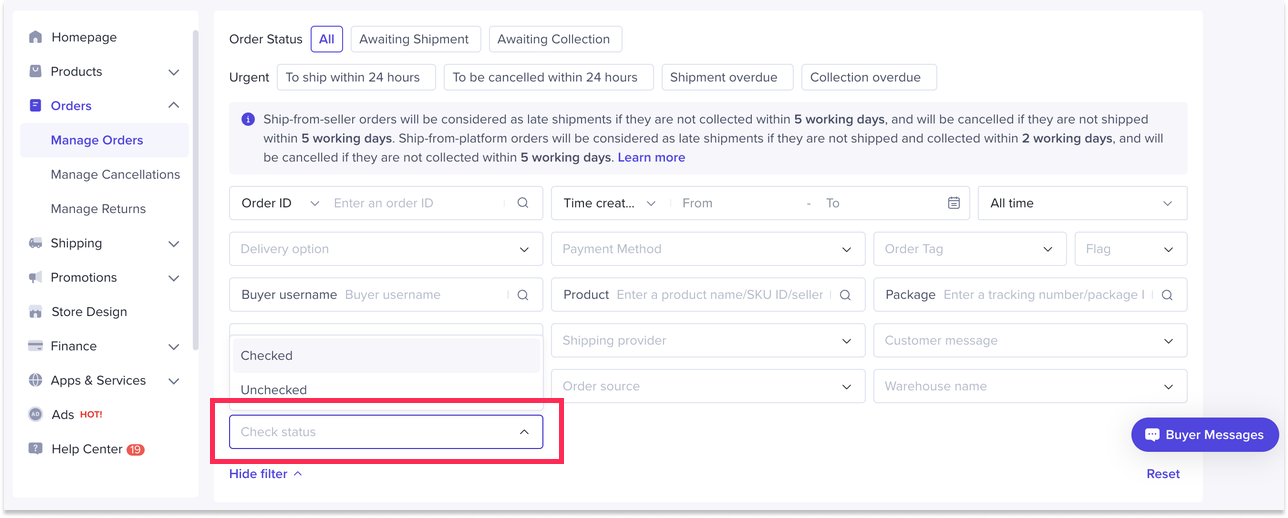The image size is (1288, 518).
Task: Collapse the Orders sidebar section chevron
Action: pyautogui.click(x=173, y=105)
